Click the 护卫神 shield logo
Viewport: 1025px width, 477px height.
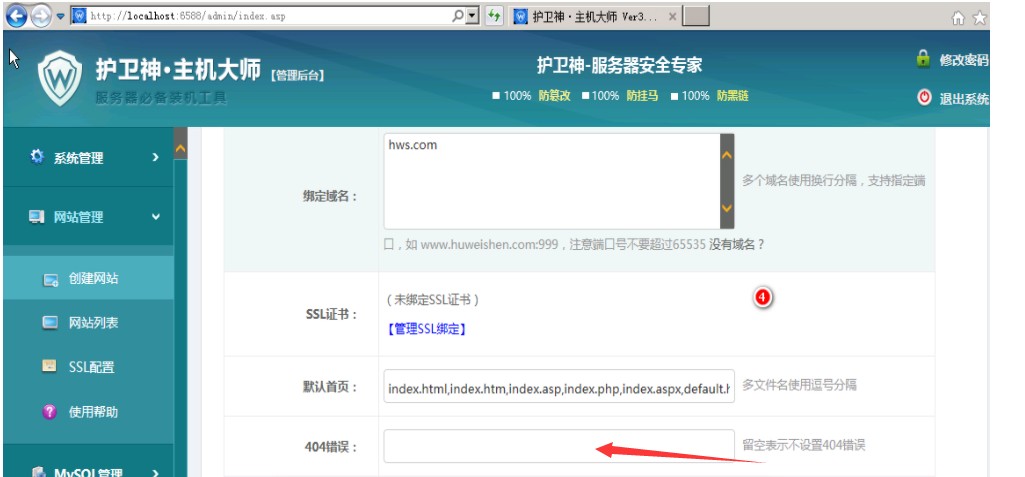[x=60, y=78]
